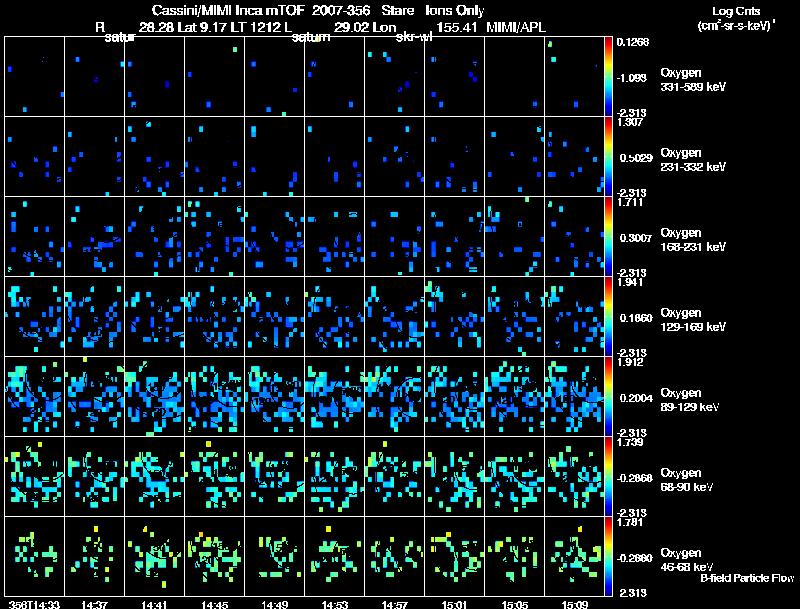Select the 46-68 keV panel at 14:37
Image resolution: width=800 pixels, height=609 pixels.
94,556
